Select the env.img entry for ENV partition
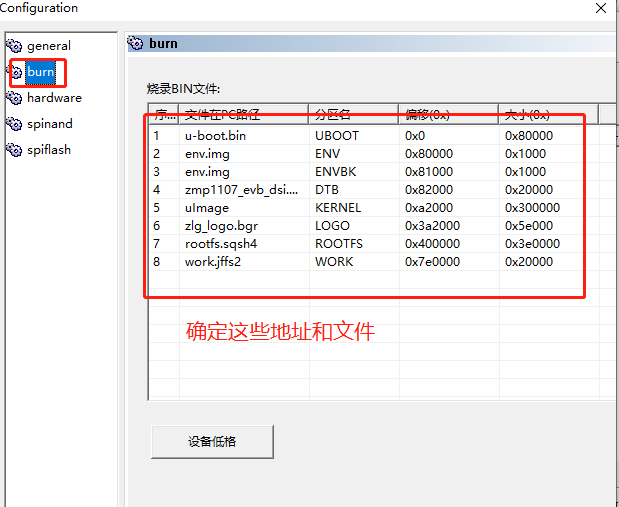The height and width of the screenshot is (507, 619). tap(207, 154)
